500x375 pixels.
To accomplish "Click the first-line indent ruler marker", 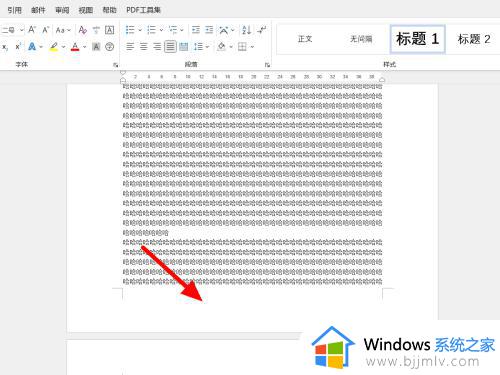I will 123,73.
